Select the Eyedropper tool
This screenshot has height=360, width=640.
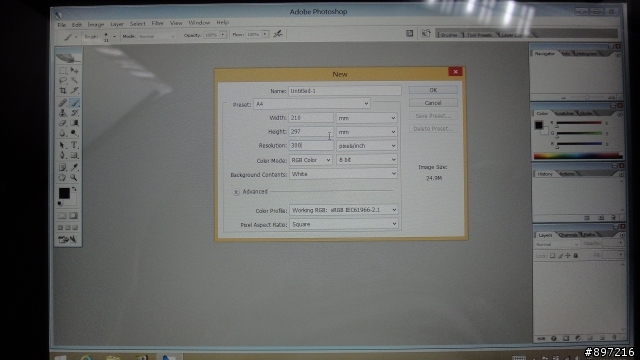point(74,167)
